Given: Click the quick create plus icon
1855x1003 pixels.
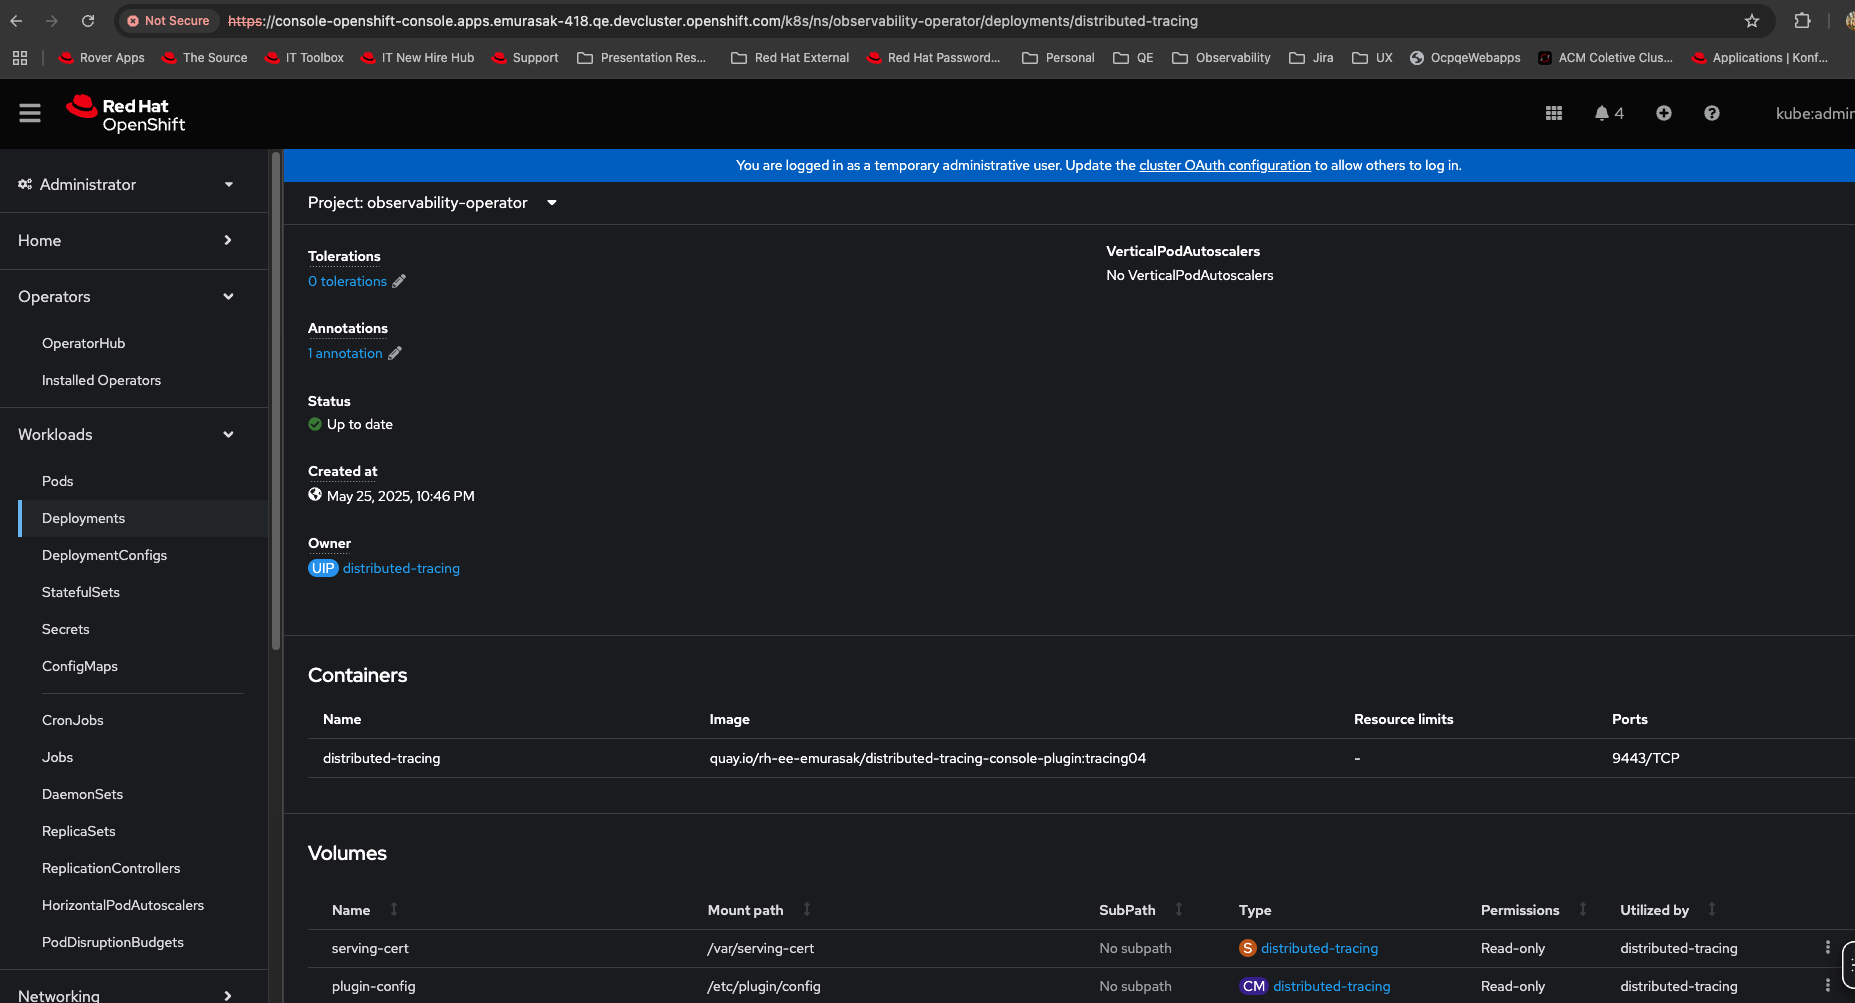Looking at the screenshot, I should pos(1664,114).
